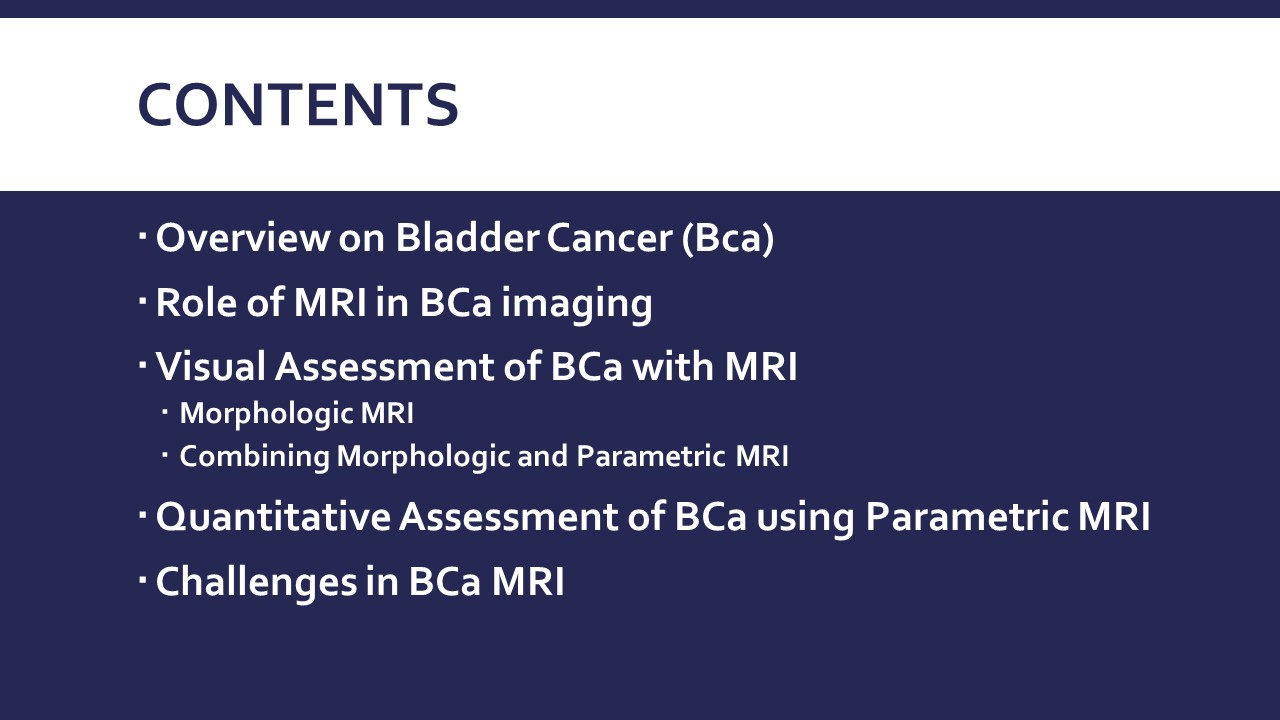
Task: Select Combining Morphologic and Parametric MRI sub-bullet
Action: click(484, 456)
